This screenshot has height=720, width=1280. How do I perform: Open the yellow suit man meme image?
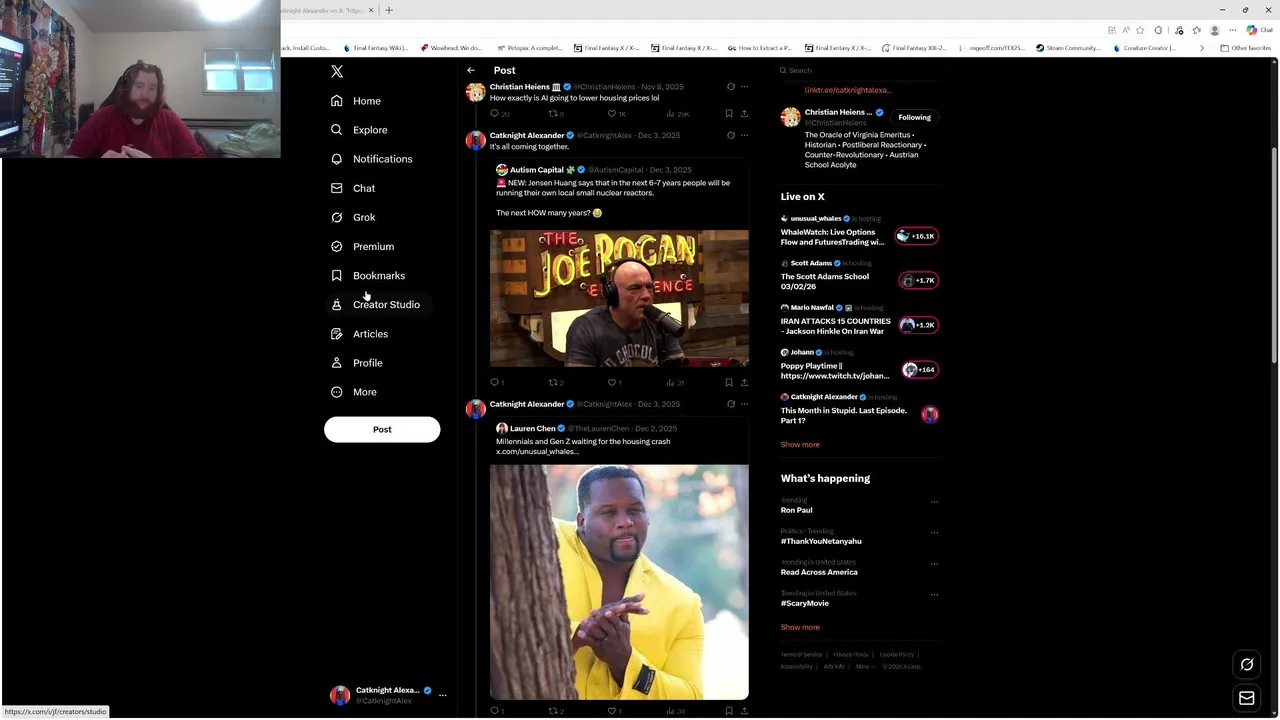pos(619,582)
